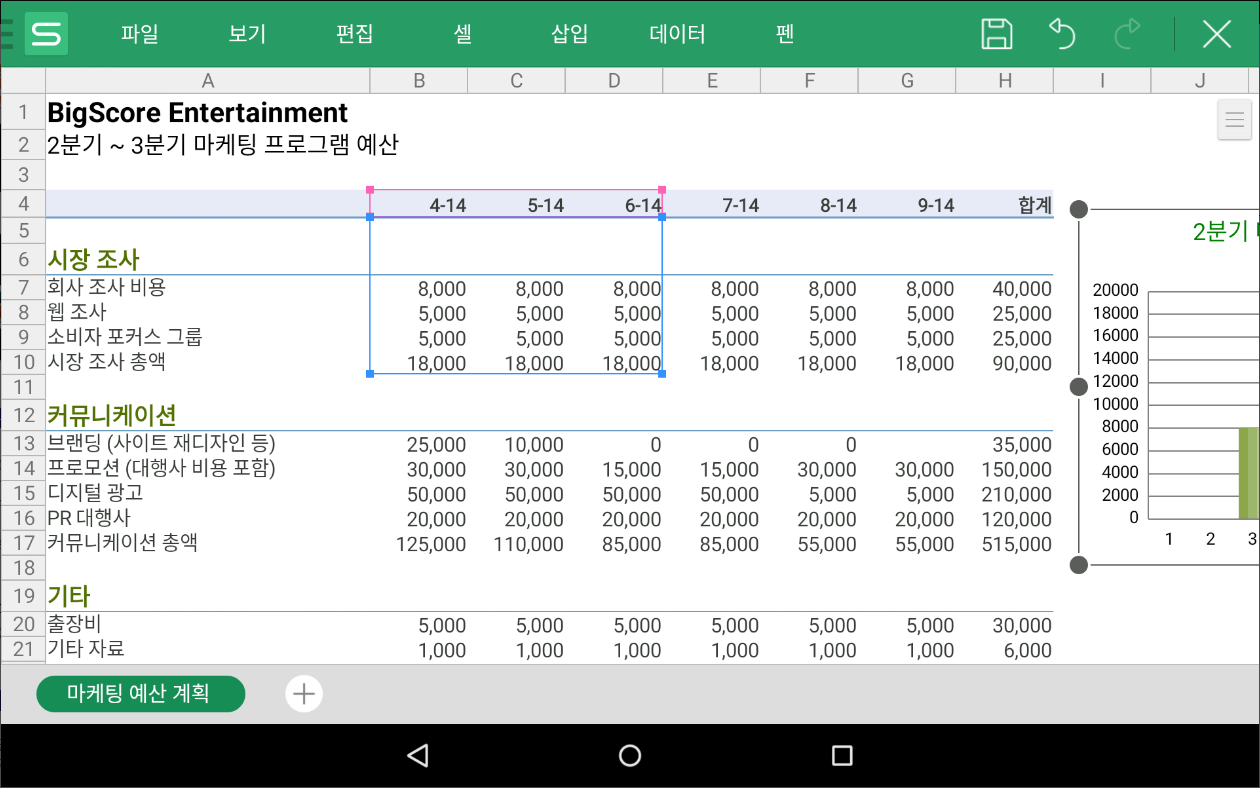Open the 삽입 menu
Viewport: 1260px width, 788px height.
[x=569, y=33]
